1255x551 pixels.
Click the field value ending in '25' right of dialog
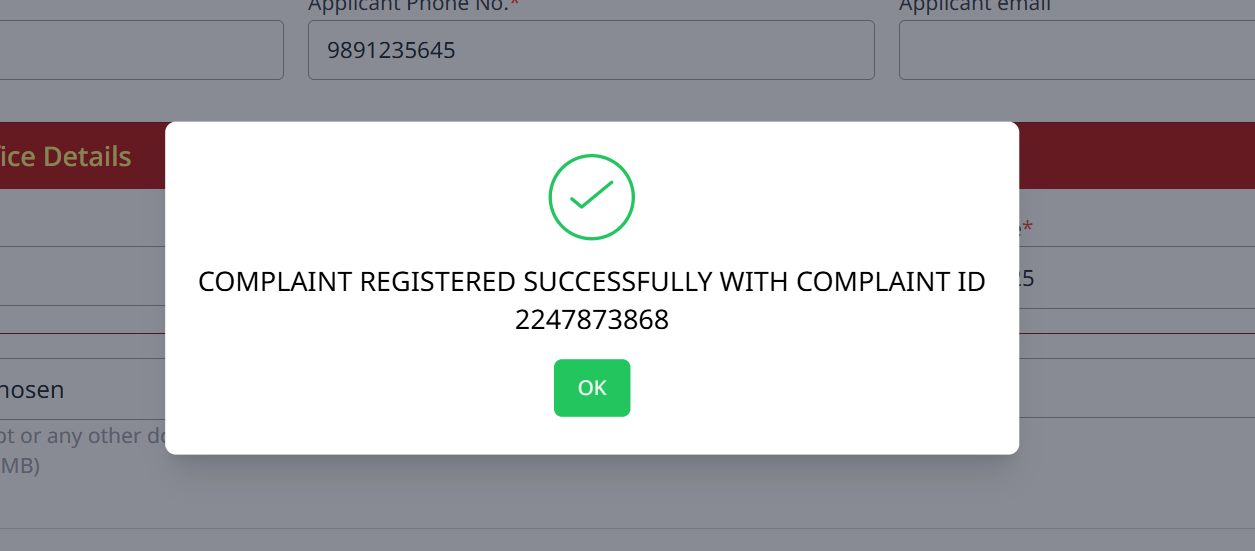[x=1025, y=279]
